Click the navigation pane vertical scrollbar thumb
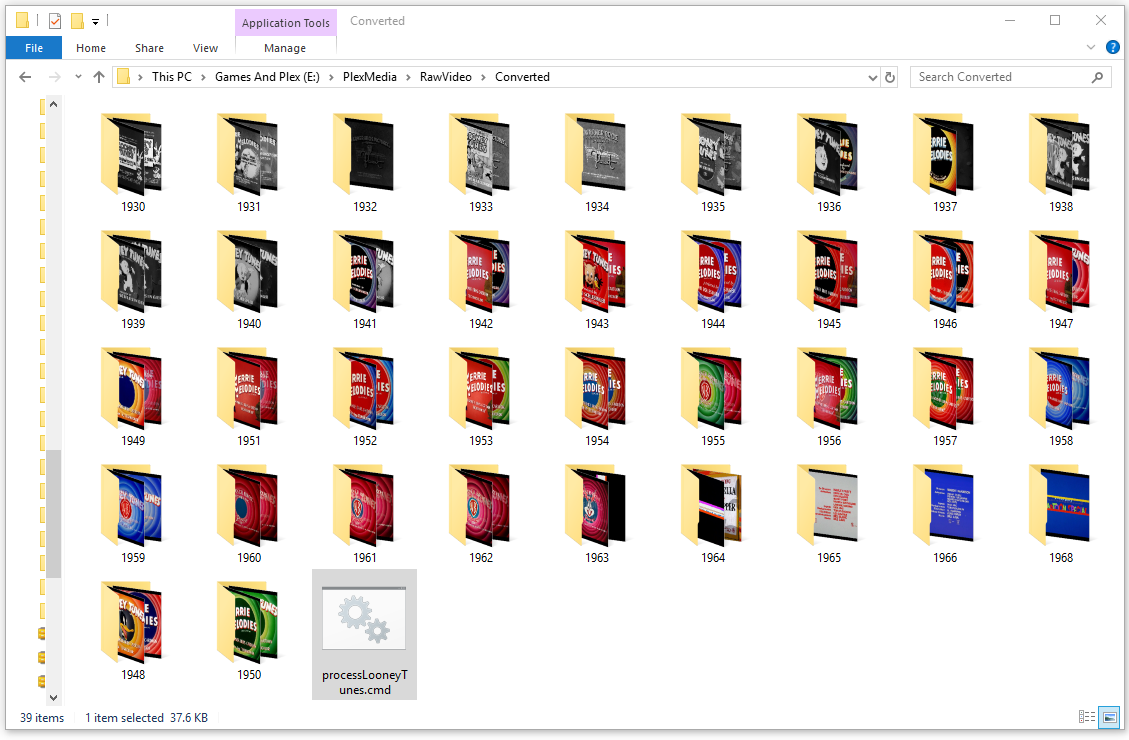Screen dimensions: 1129x740 point(54,513)
